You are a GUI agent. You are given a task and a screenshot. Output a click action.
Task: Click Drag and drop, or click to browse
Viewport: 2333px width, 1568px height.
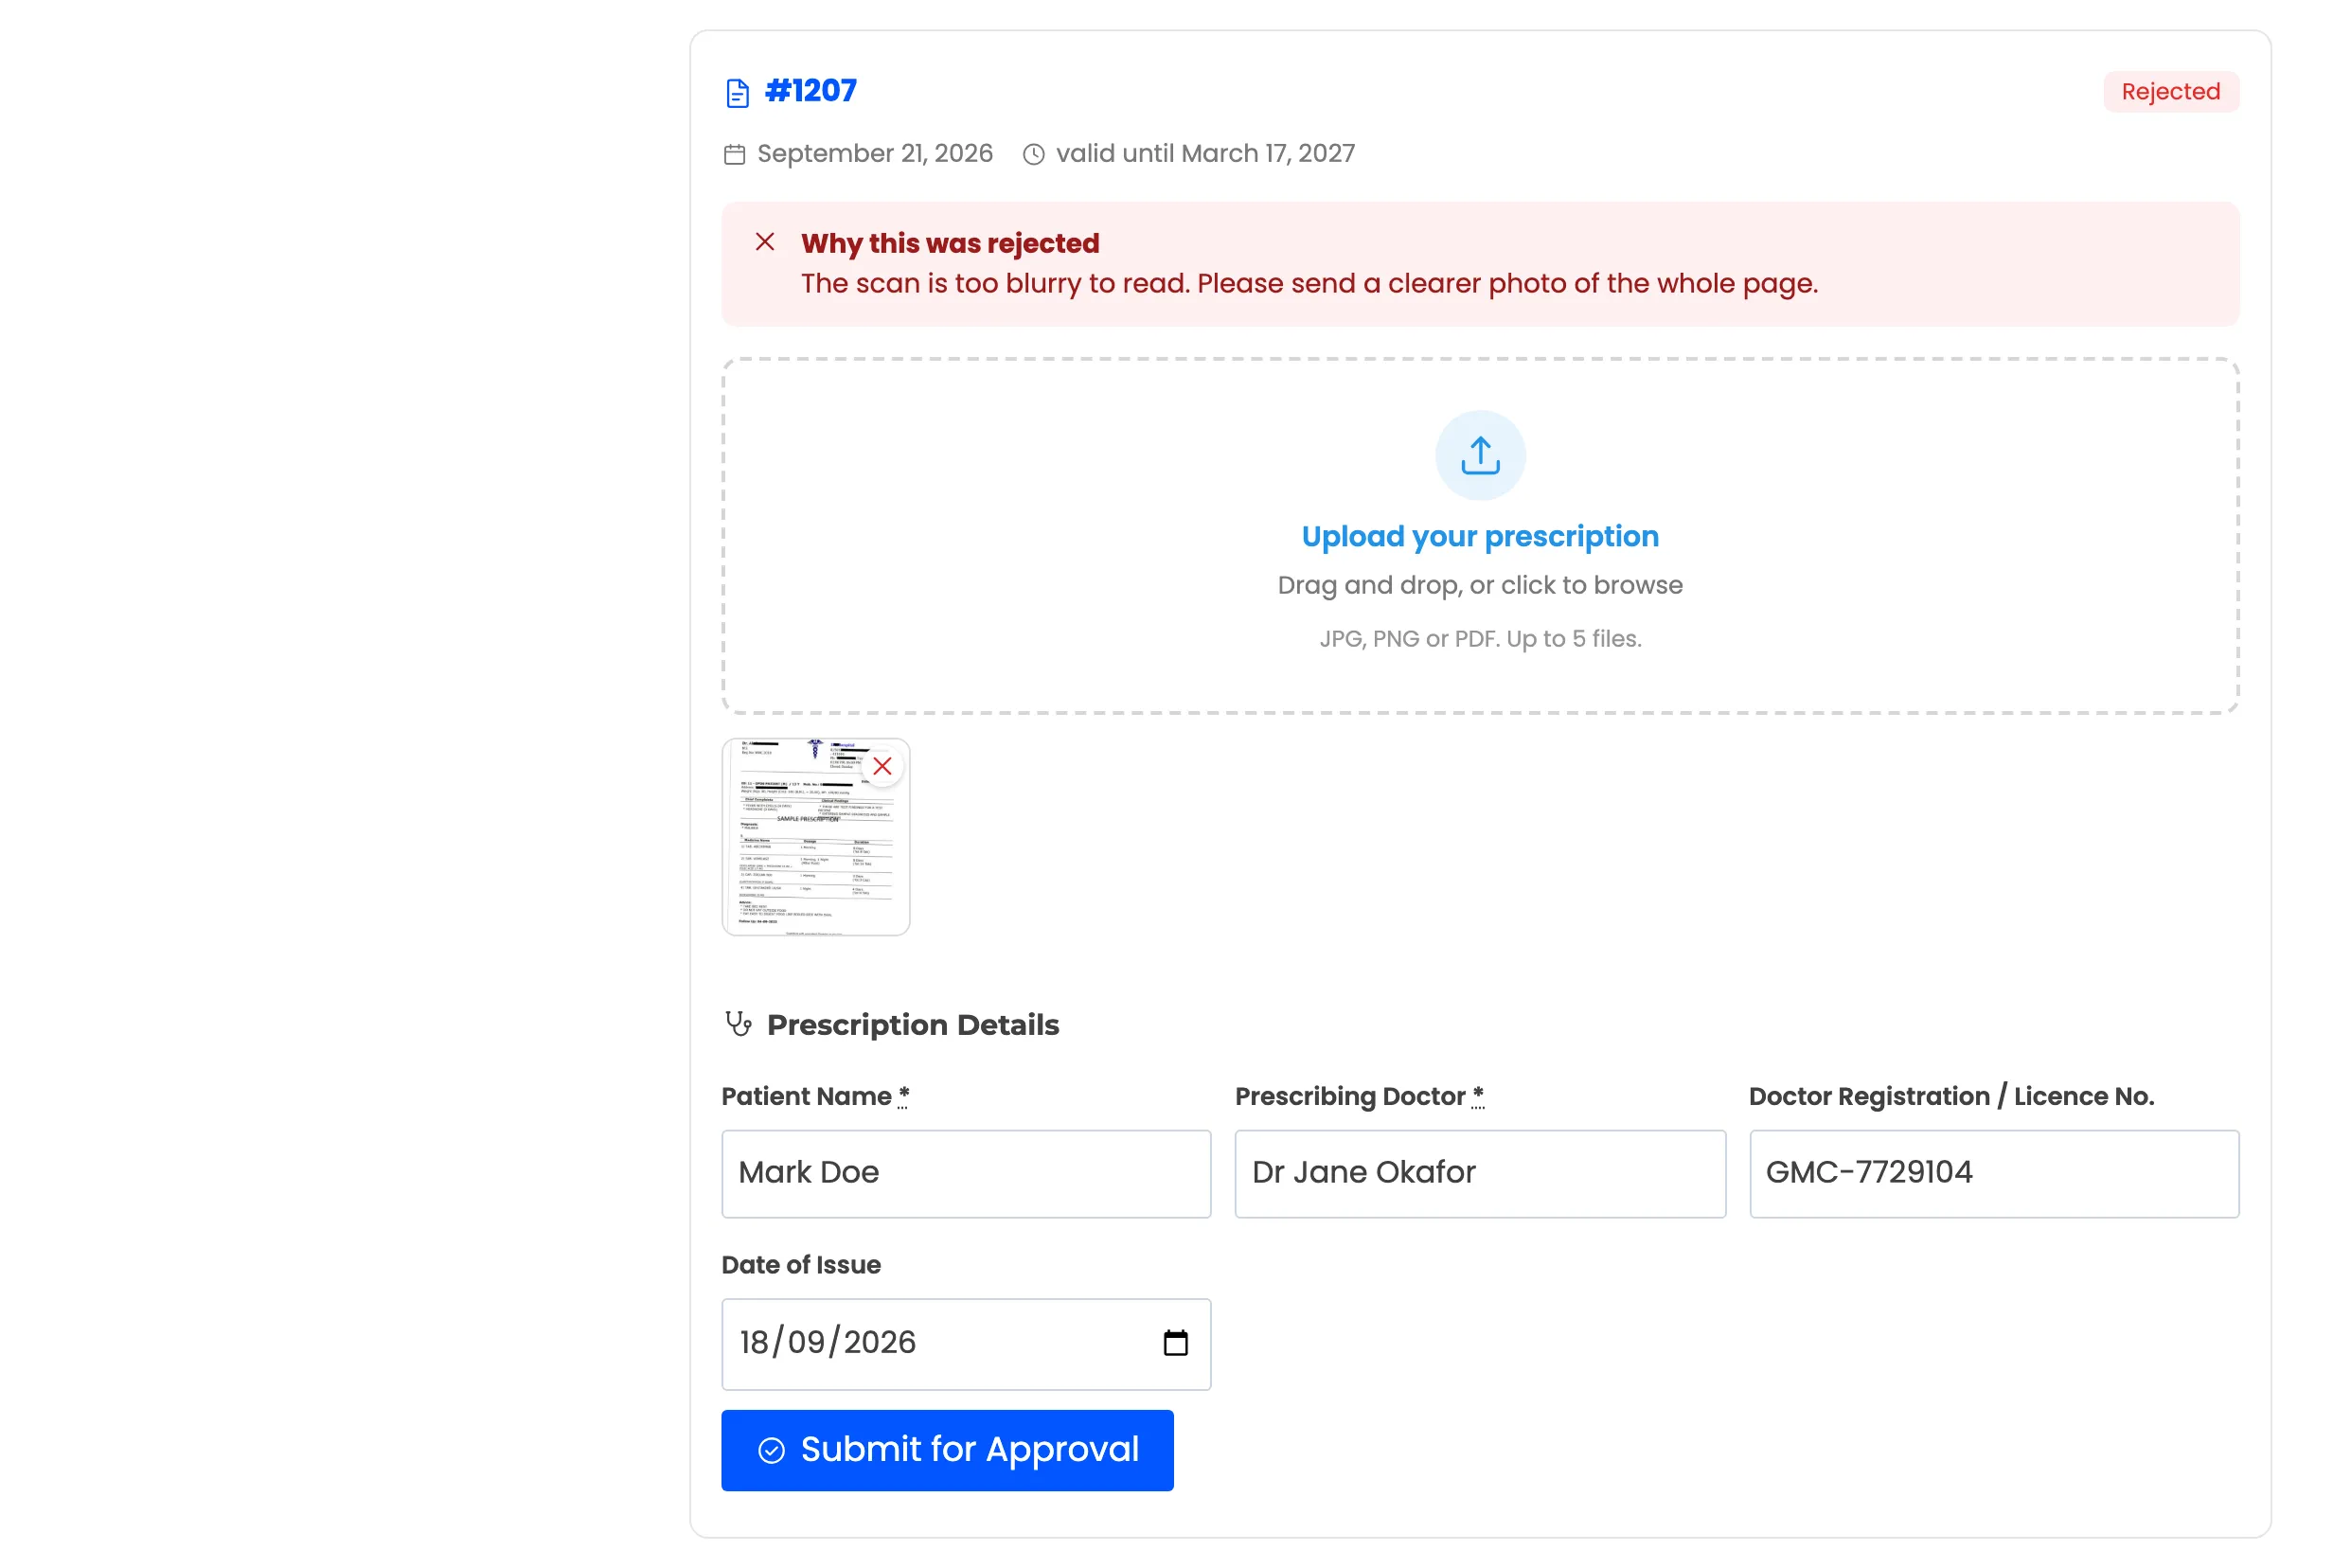click(1480, 585)
